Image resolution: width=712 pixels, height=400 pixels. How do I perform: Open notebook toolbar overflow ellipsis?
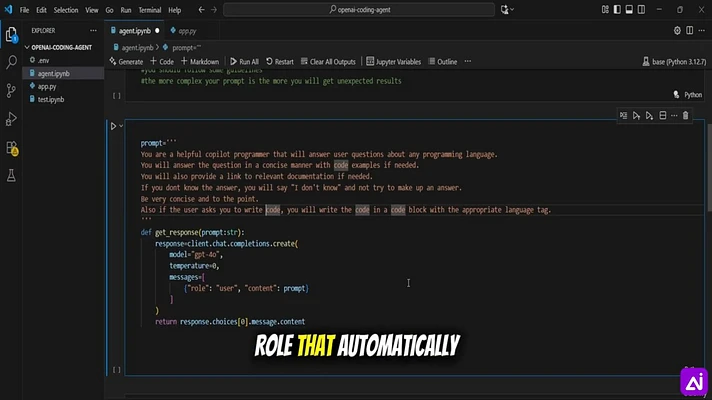point(468,61)
